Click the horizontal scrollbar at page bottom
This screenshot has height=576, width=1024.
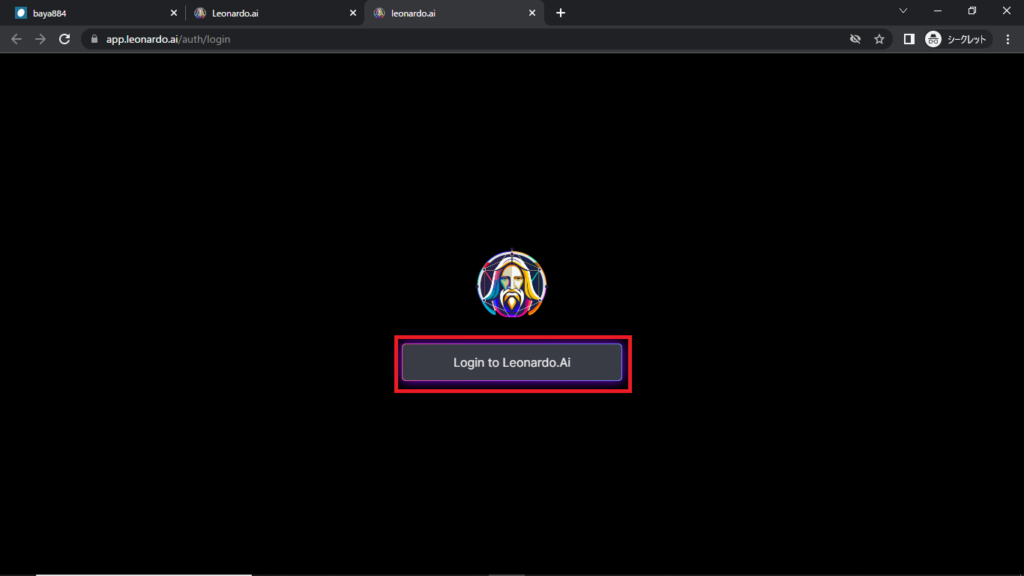144,574
